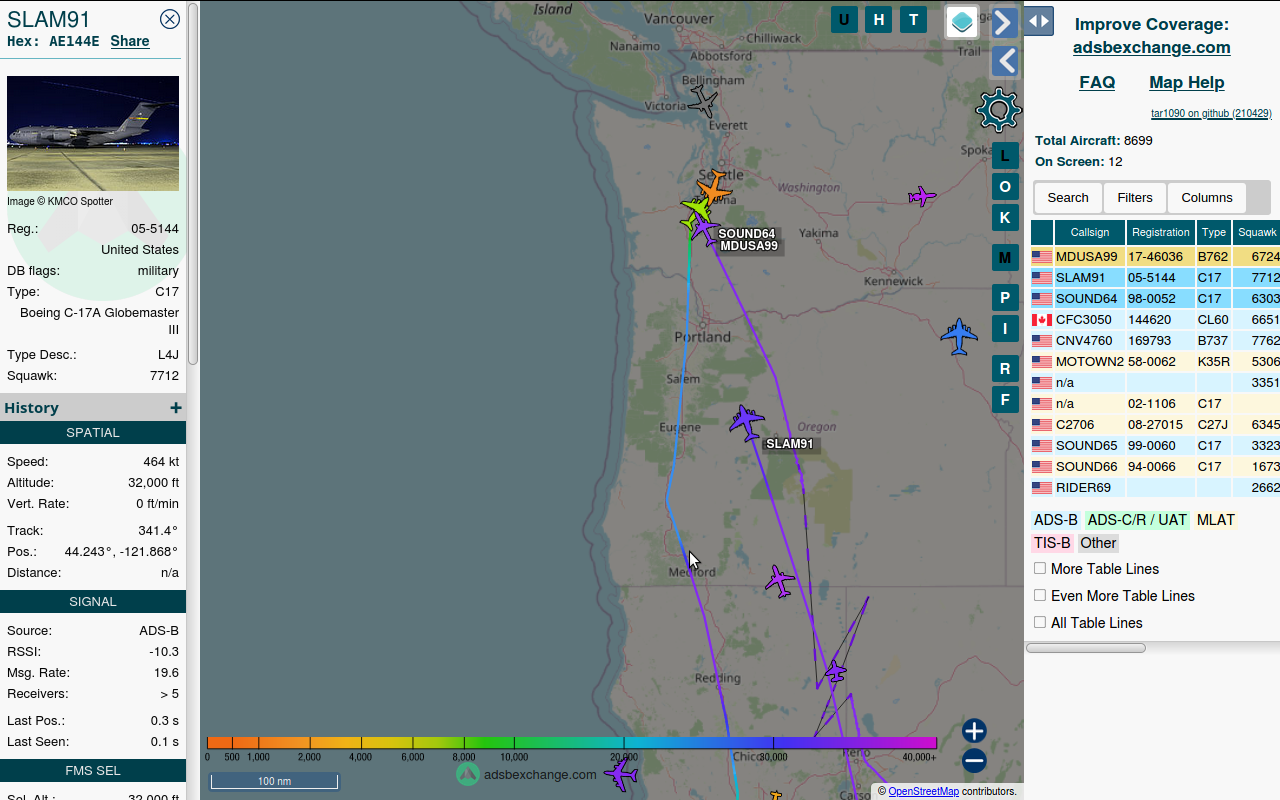
Task: Select the MOTOWN2 row in table
Action: click(x=1155, y=362)
